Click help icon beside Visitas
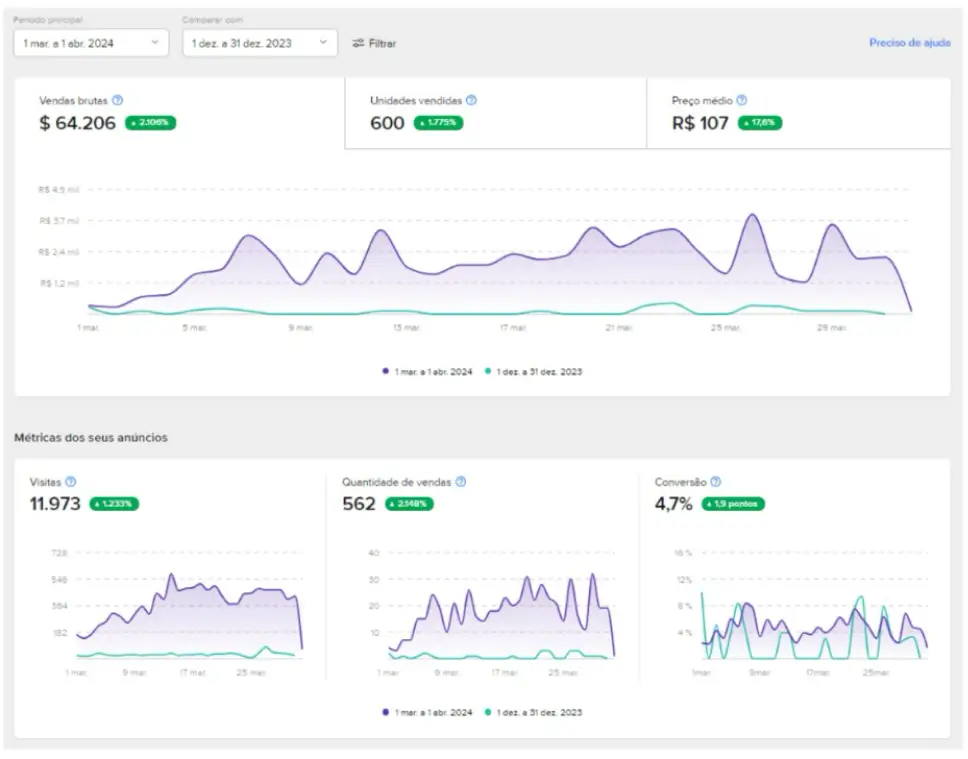The image size is (968, 759). click(x=70, y=482)
